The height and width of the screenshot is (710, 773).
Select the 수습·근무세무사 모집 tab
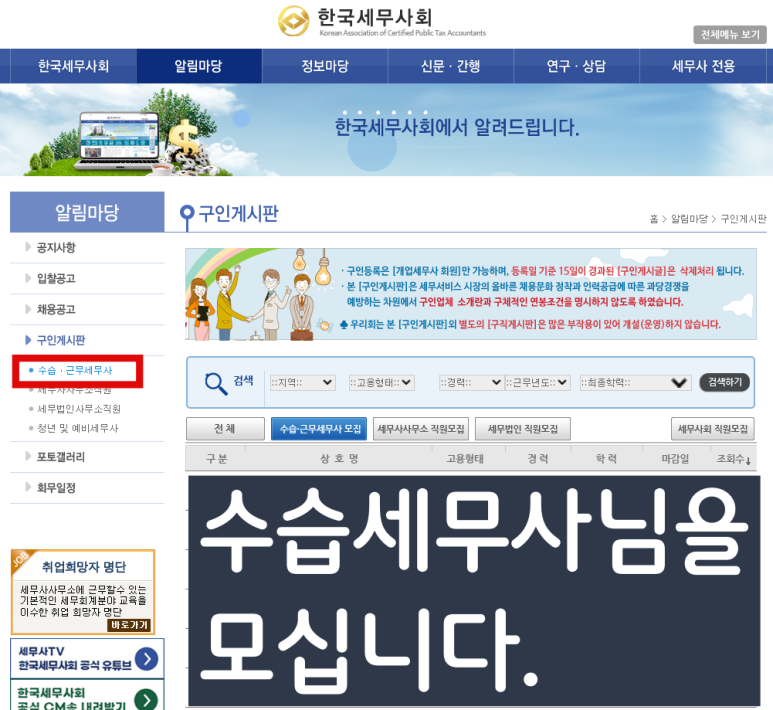pos(320,429)
